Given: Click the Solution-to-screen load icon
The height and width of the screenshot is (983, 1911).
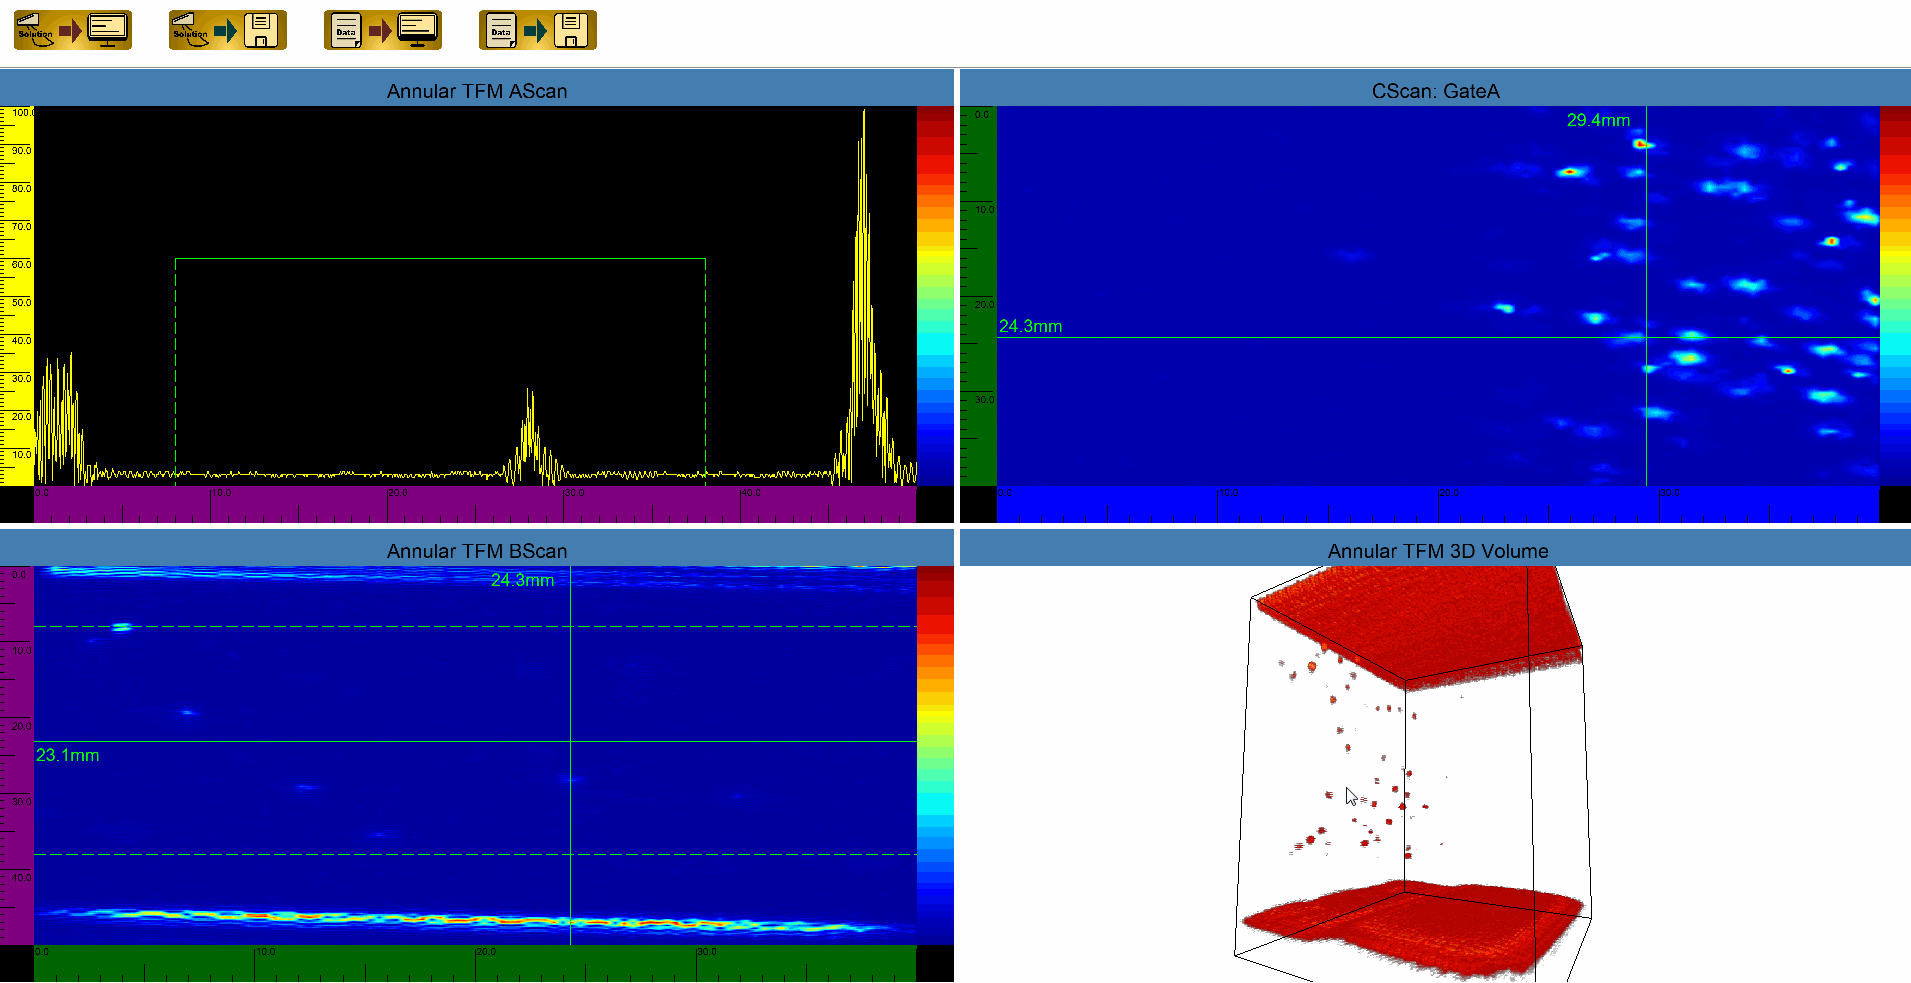Looking at the screenshot, I should tap(73, 30).
